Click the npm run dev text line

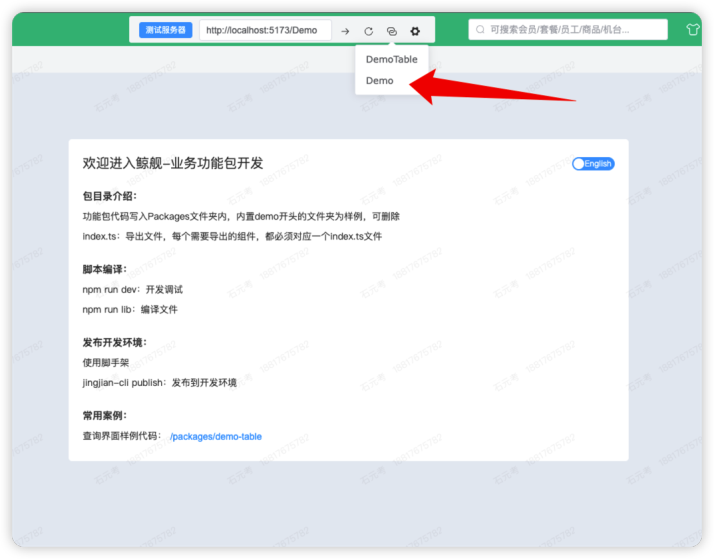click(x=133, y=290)
